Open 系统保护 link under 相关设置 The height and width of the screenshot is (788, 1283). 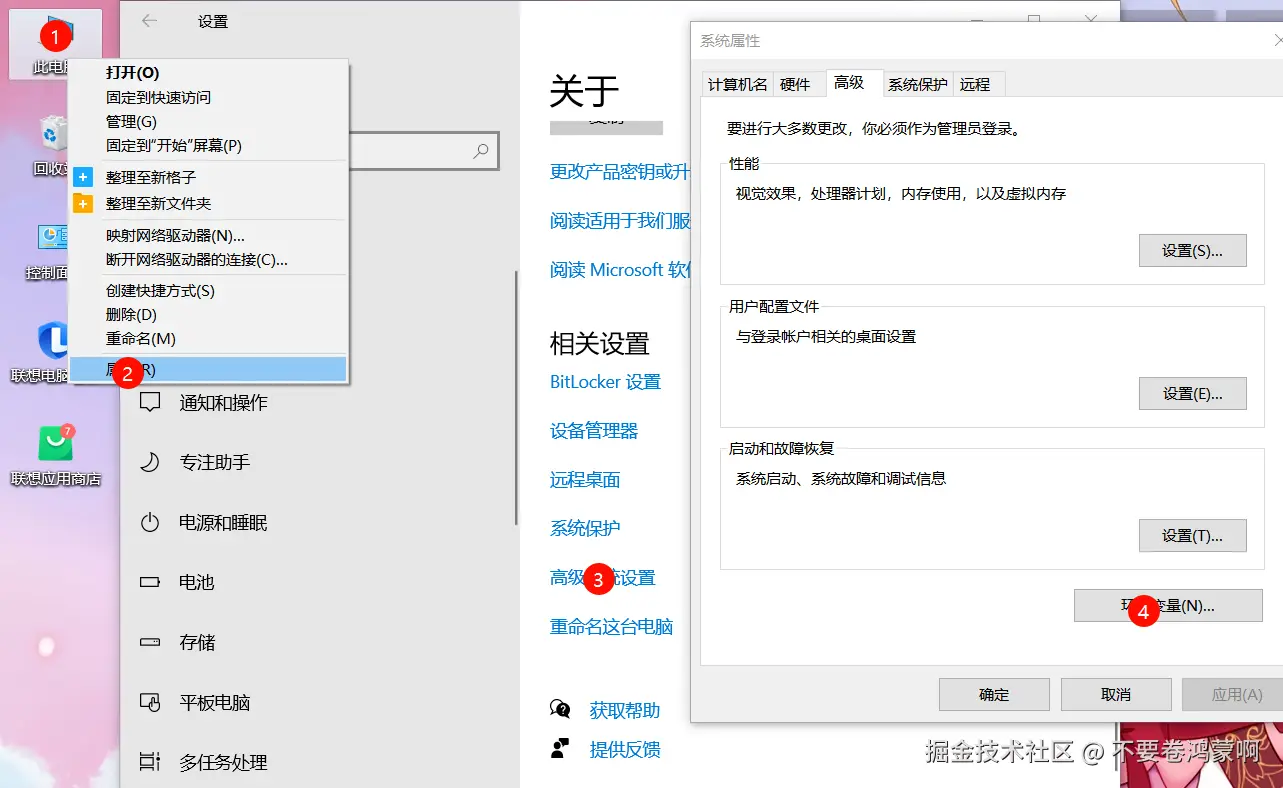coord(585,528)
